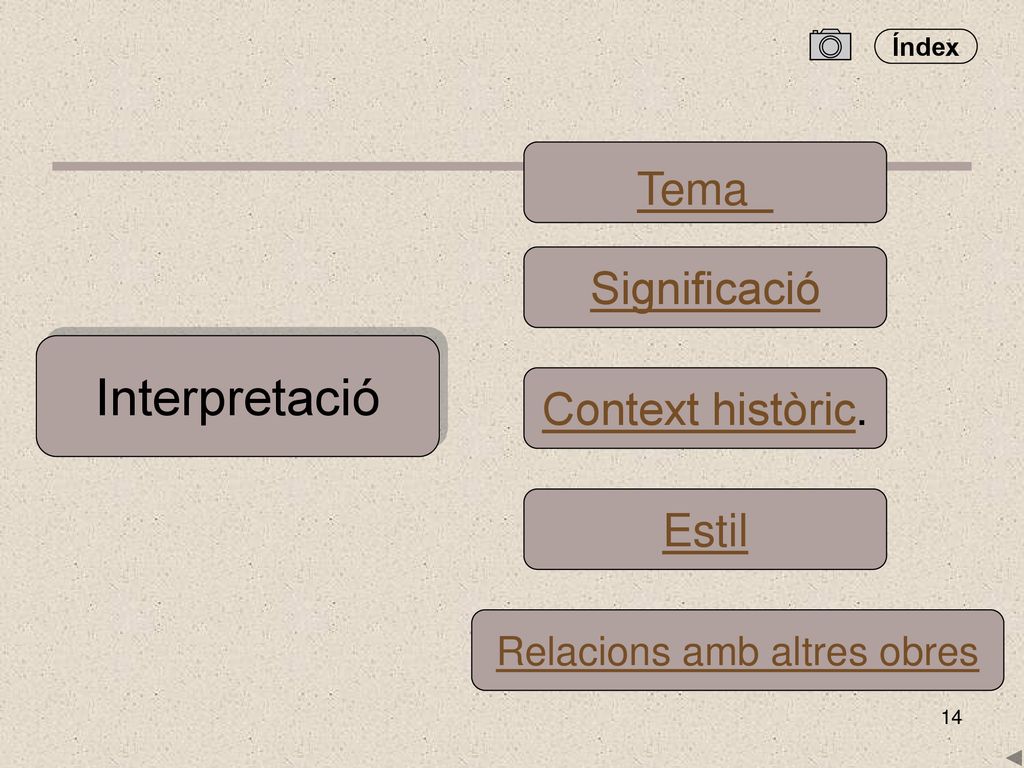The height and width of the screenshot is (768, 1024).
Task: Click the box containing Context històric
Action: click(705, 408)
